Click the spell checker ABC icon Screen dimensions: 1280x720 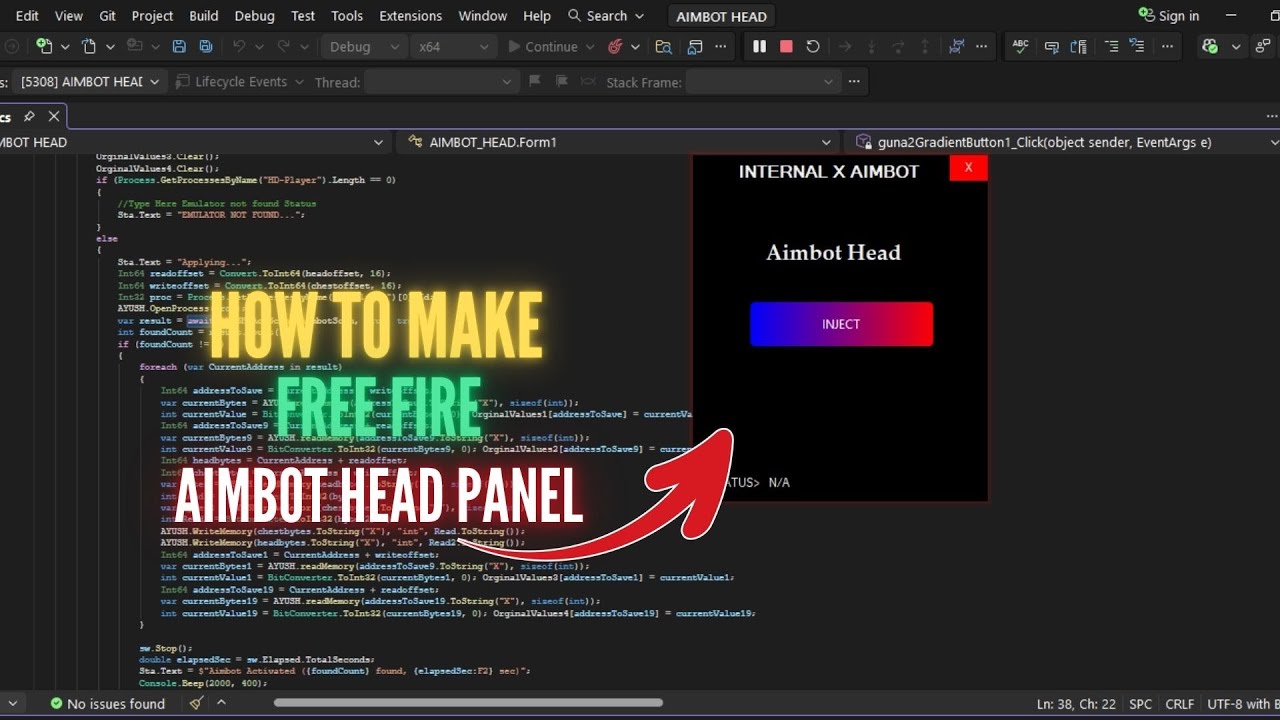[1021, 46]
